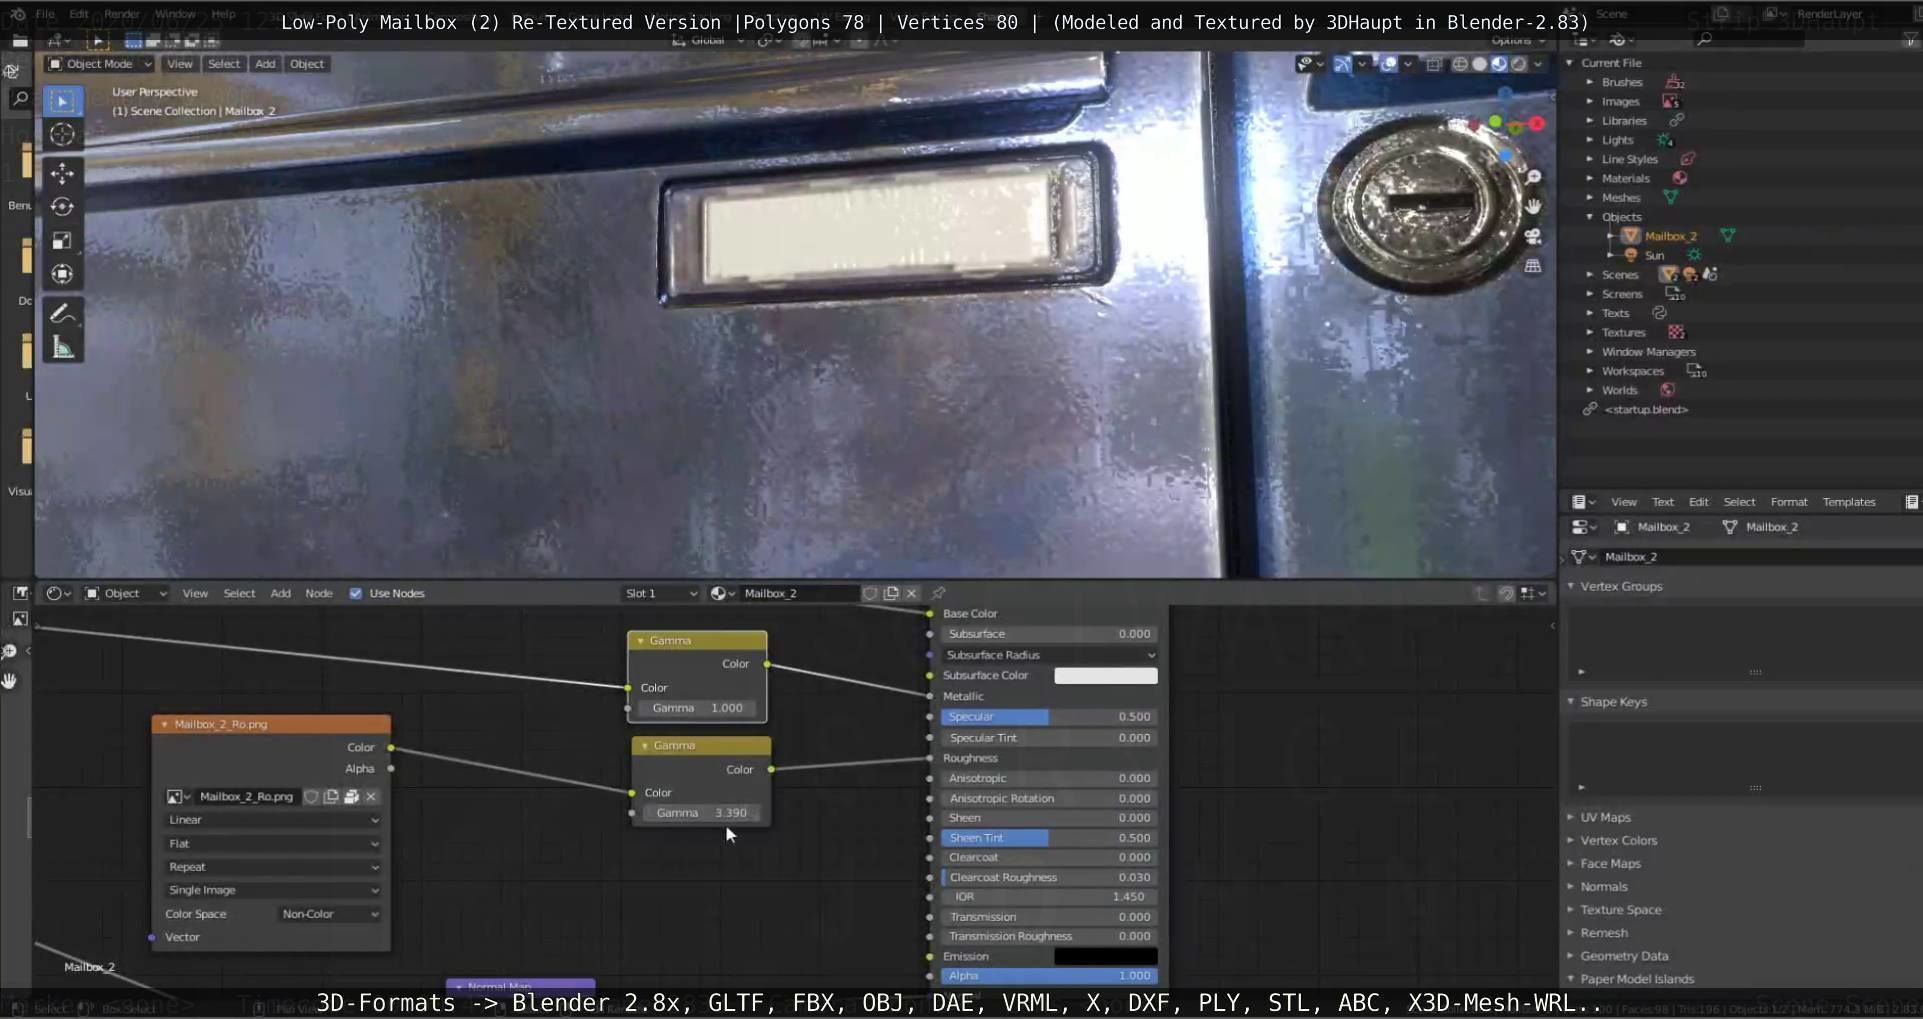Click the pin icon in node editor header
Viewport: 1923px width, 1019px height.
pyautogui.click(x=938, y=594)
